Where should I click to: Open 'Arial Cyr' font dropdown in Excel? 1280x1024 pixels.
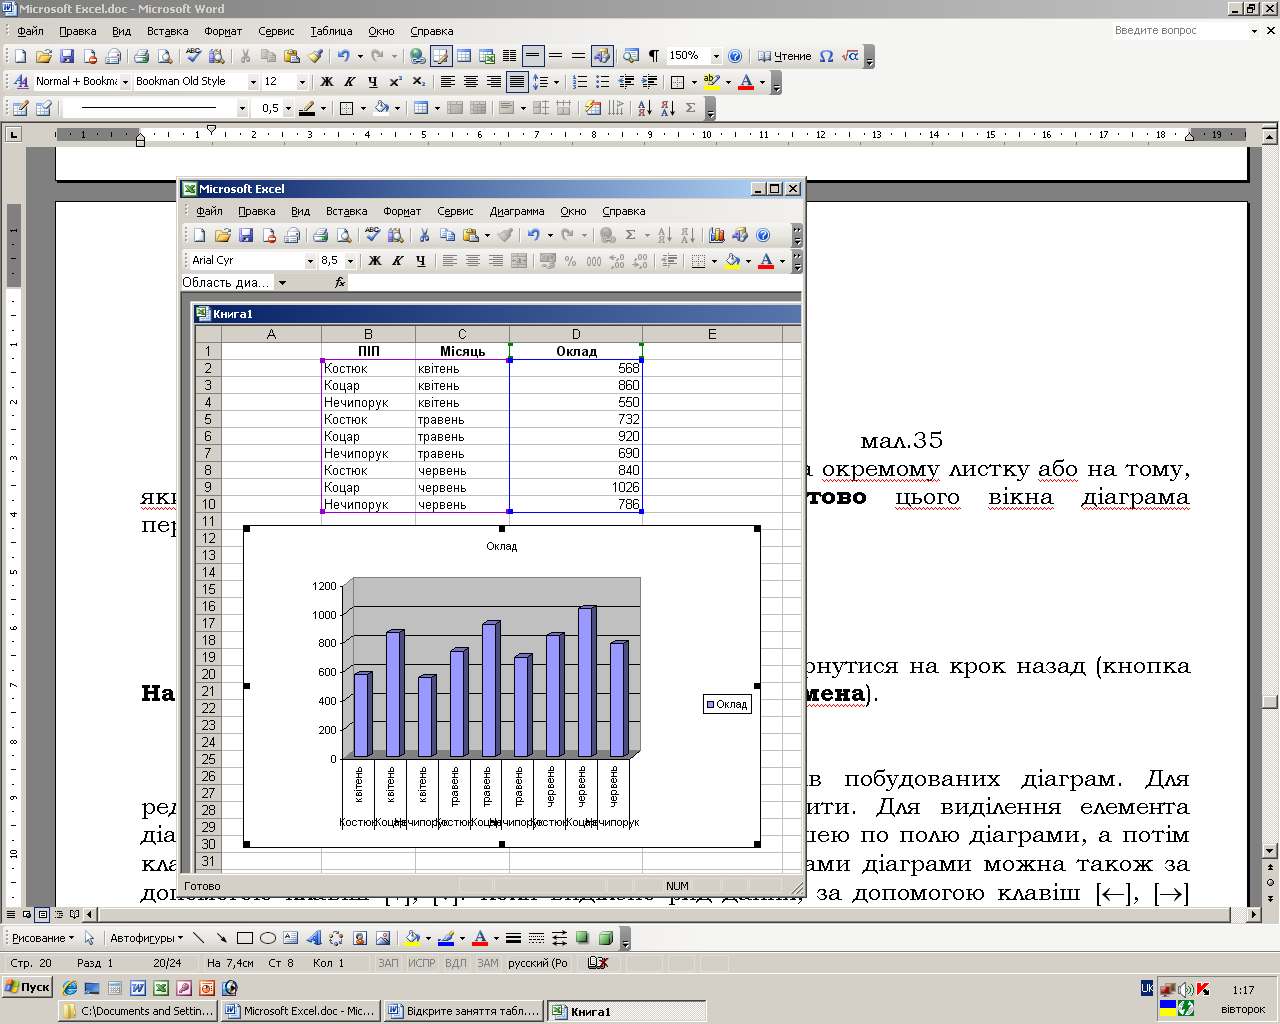[310, 261]
